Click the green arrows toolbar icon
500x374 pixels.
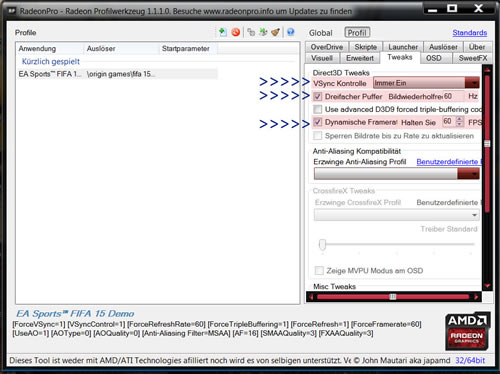(263, 32)
